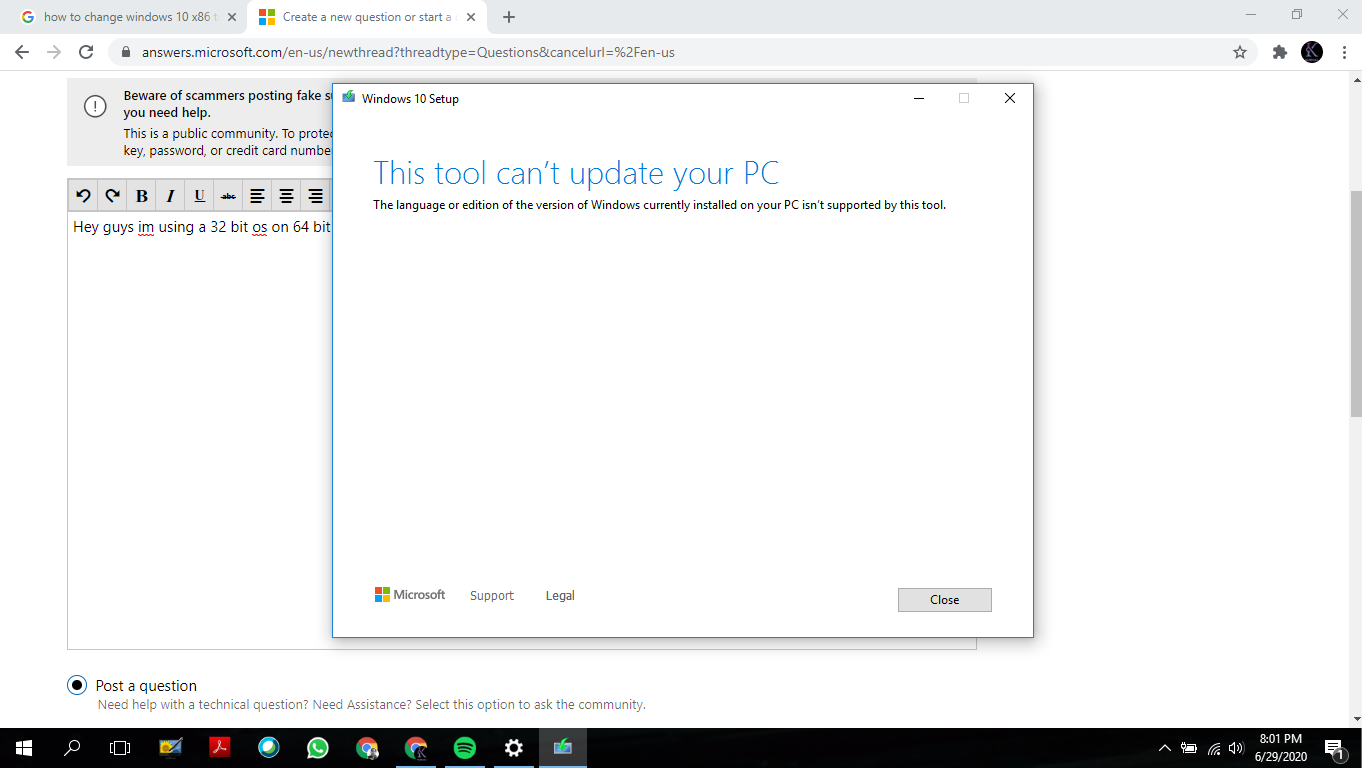Click the warning info icon in scam notice
Image resolution: width=1362 pixels, height=768 pixels.
pyautogui.click(x=94, y=106)
